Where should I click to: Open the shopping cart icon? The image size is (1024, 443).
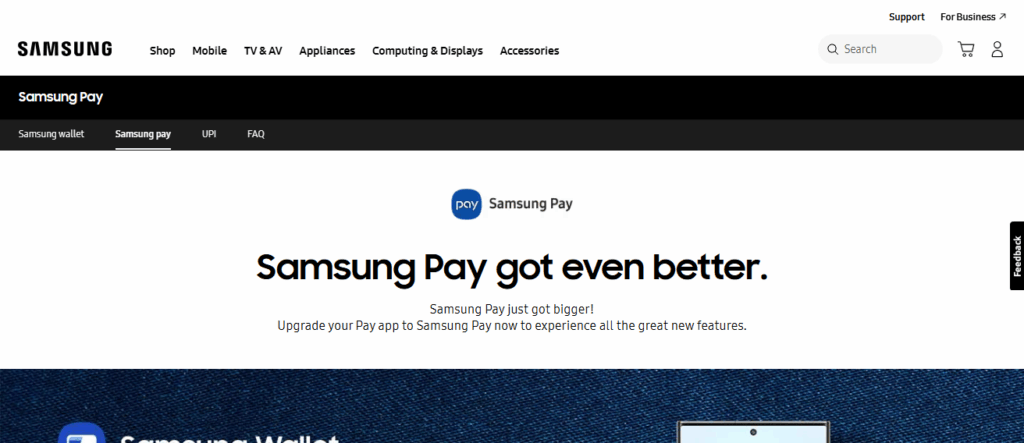966,49
